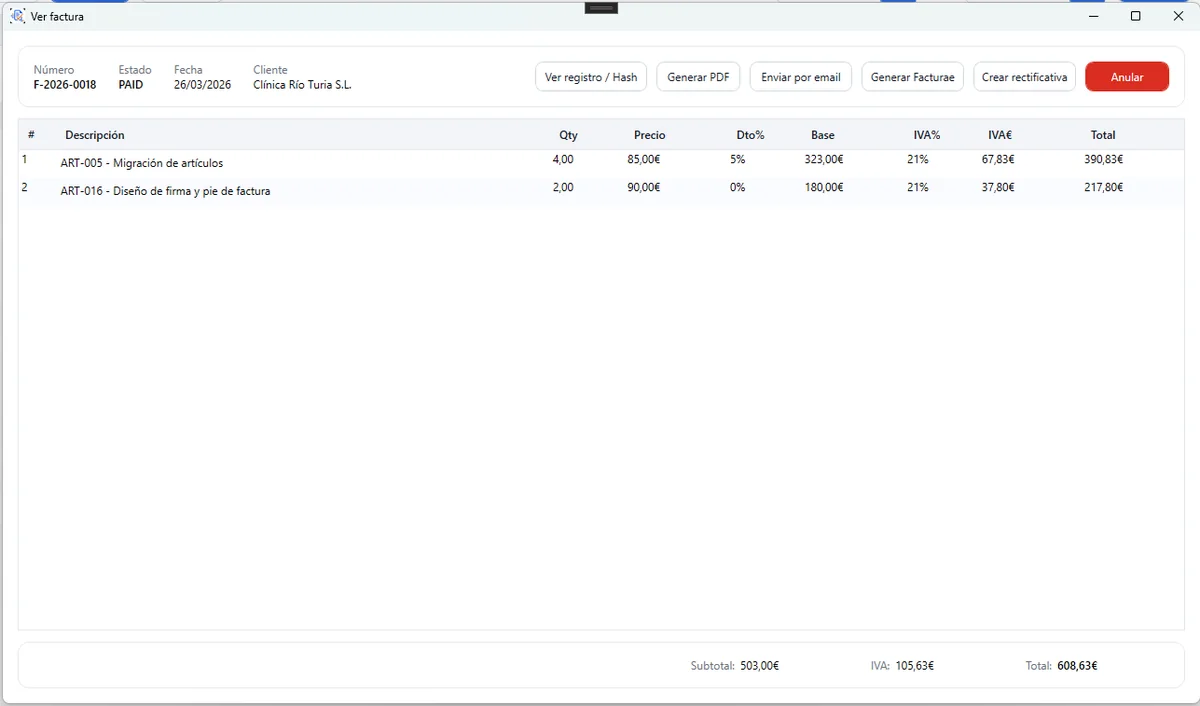Click IVA amount 67,83€

click(998, 159)
